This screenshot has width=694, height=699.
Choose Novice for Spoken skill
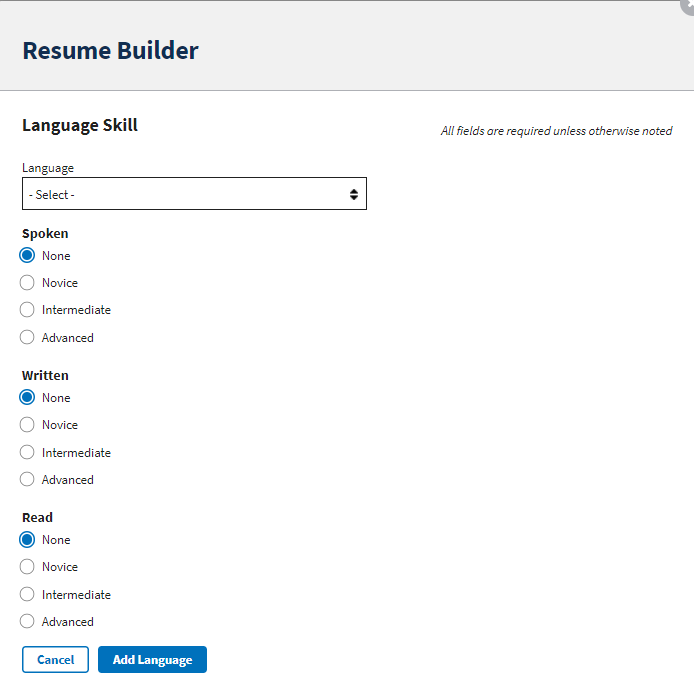(27, 283)
